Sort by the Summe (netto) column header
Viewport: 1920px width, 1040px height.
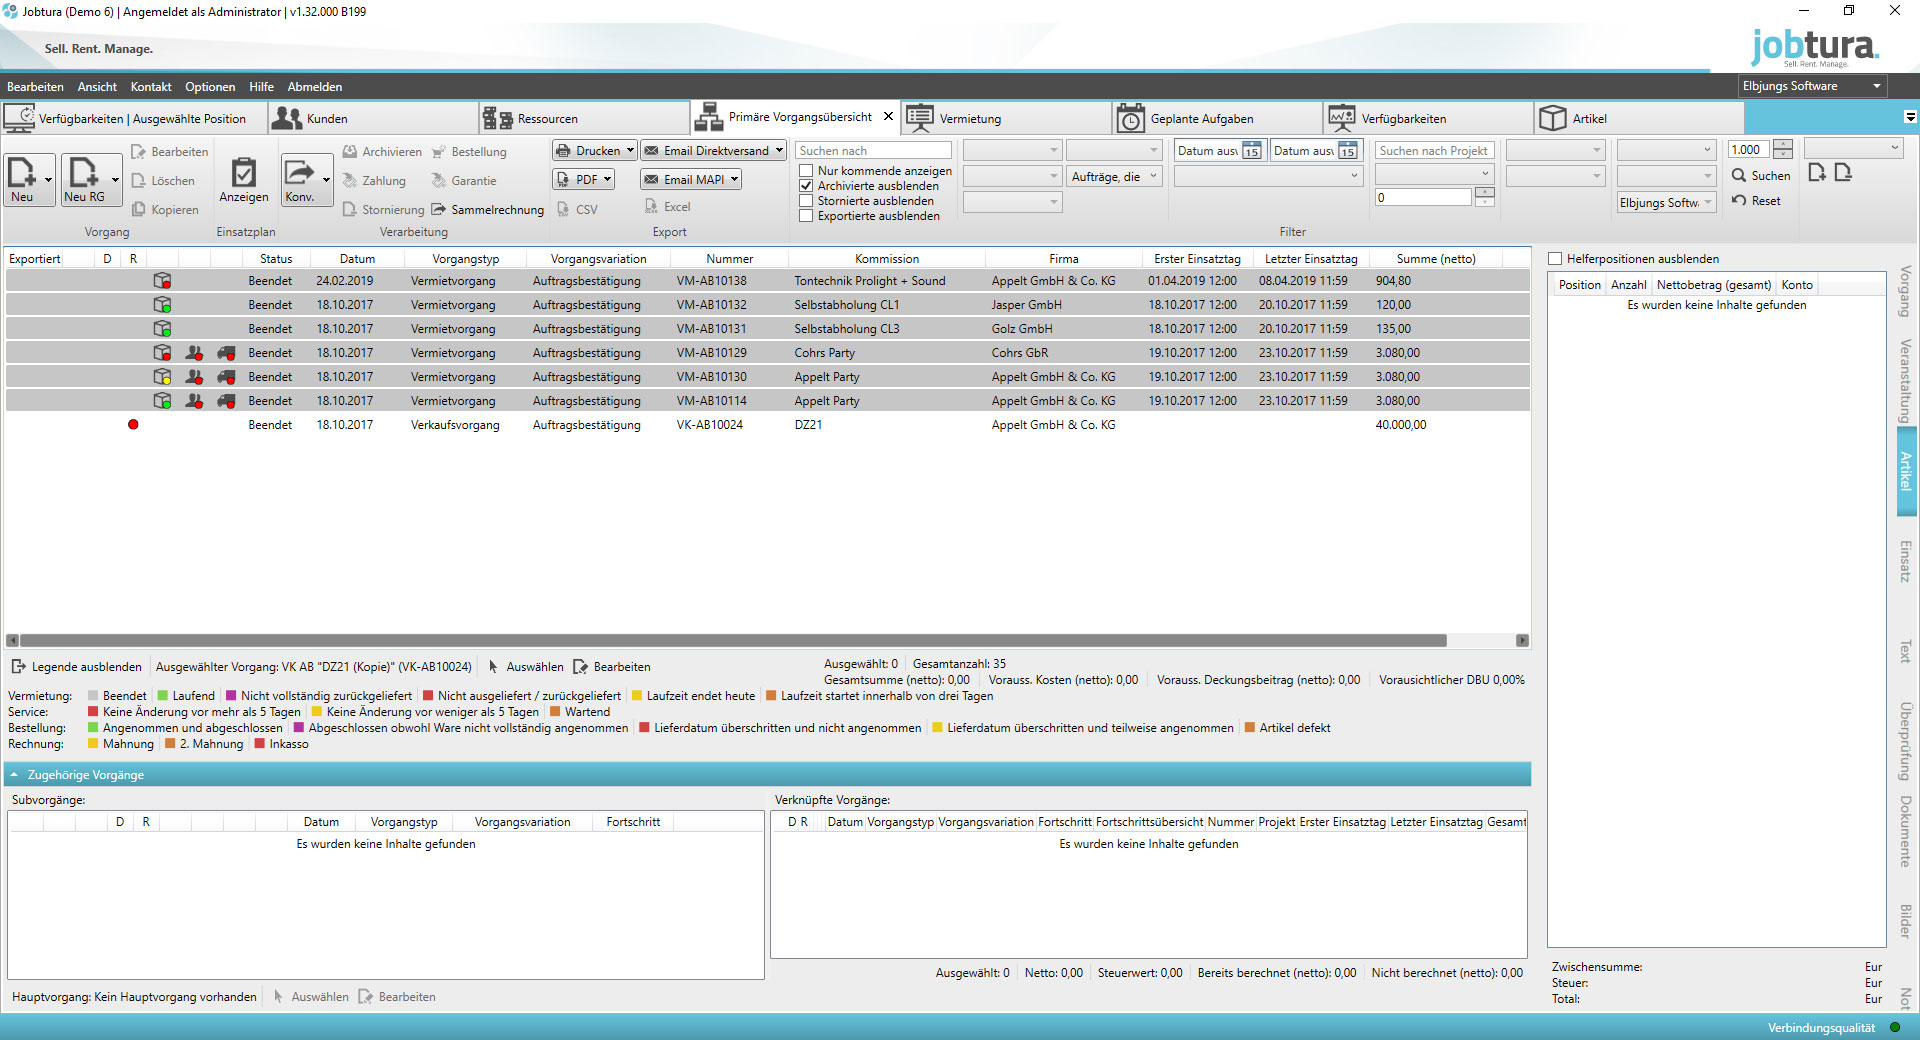[1436, 259]
